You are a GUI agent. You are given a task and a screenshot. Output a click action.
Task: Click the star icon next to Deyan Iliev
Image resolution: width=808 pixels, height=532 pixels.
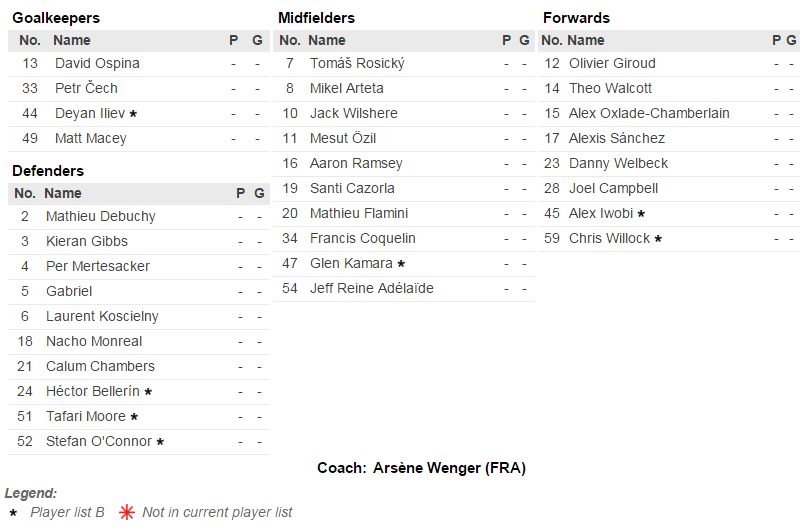point(133,114)
